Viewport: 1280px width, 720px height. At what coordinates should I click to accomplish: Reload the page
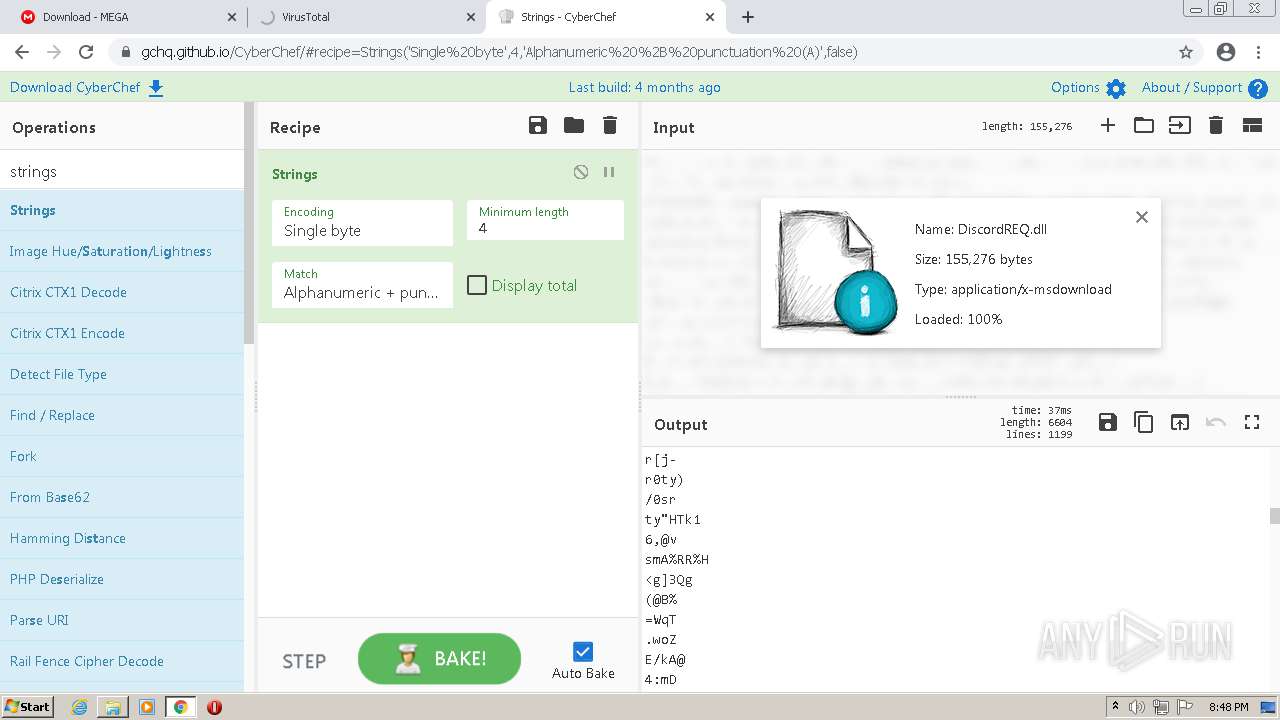86,52
